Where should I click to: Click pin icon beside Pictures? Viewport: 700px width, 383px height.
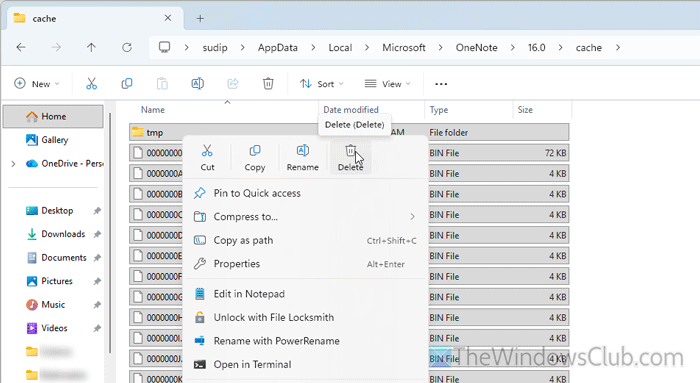(x=97, y=281)
